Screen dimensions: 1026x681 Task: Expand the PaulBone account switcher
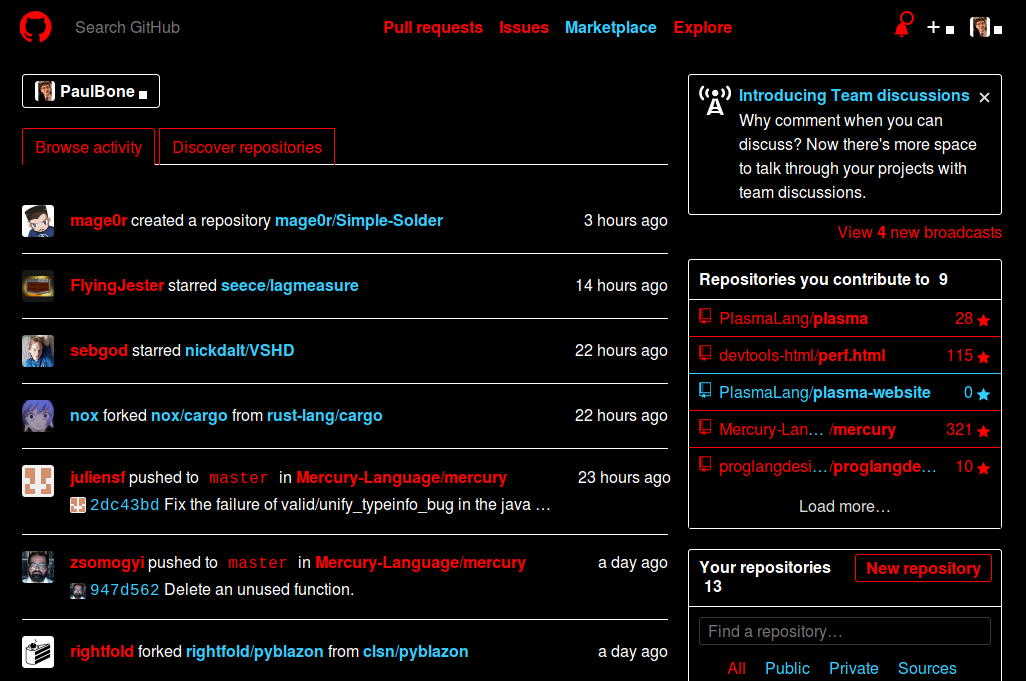(91, 91)
